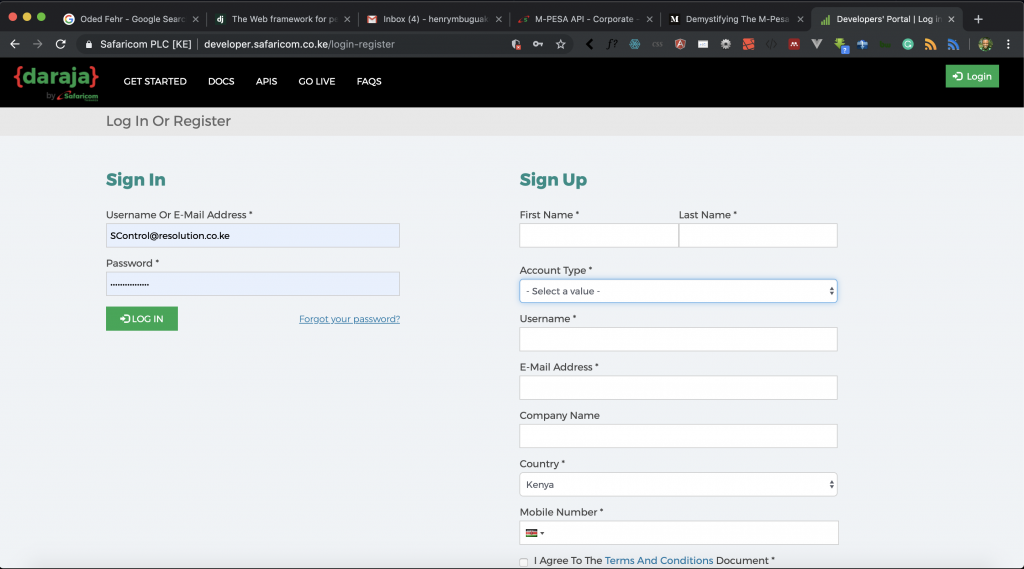Click the Username Or E-Mail Address field
The width and height of the screenshot is (1024, 569).
(x=253, y=236)
